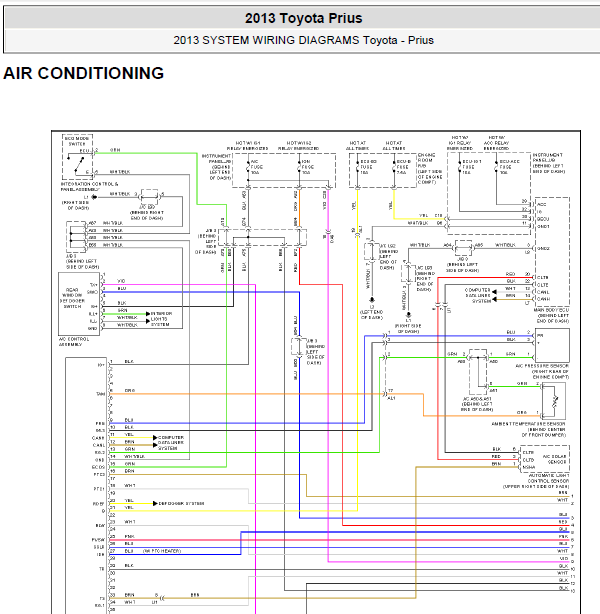The width and height of the screenshot is (600, 614).
Task: Click the 'HOT W/ ACC RELAY ENERGIZED' label
Action: click(x=497, y=143)
